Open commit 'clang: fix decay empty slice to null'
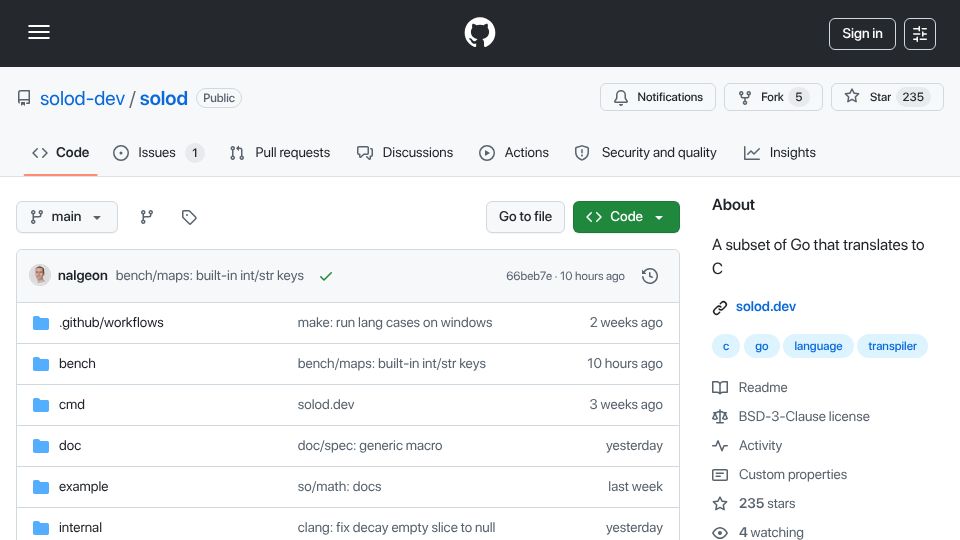The image size is (960, 540). point(396,528)
